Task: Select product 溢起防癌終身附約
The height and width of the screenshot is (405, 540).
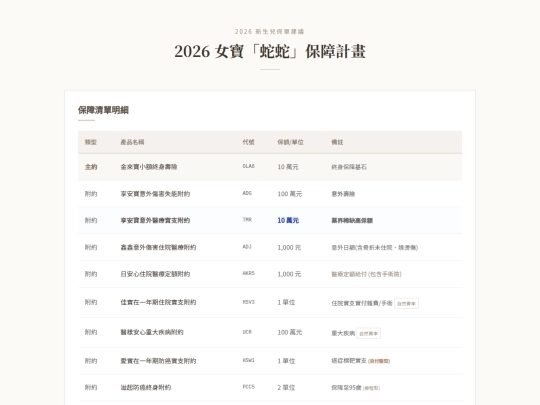Action: tap(146, 388)
